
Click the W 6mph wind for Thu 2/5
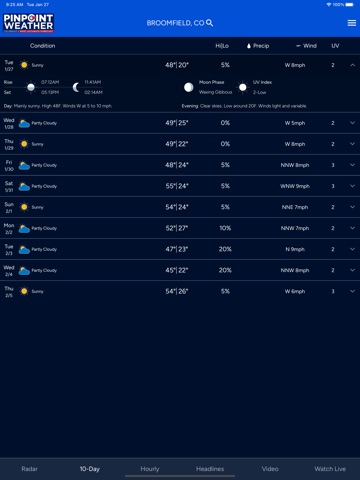coord(295,291)
